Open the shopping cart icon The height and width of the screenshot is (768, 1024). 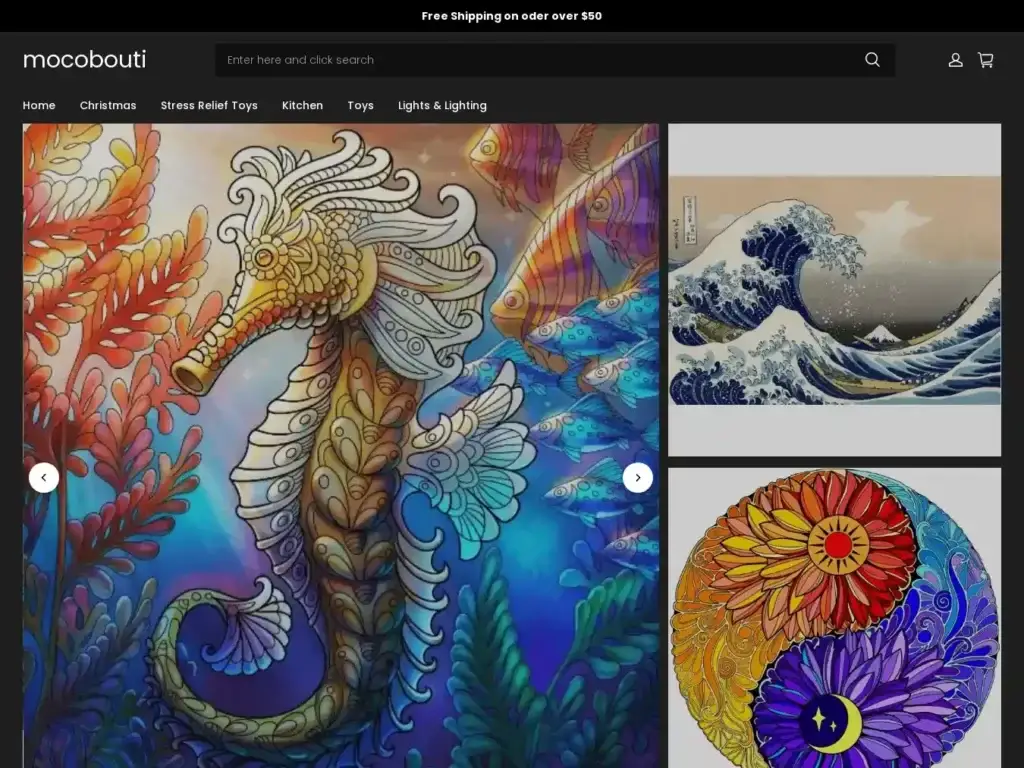[985, 60]
